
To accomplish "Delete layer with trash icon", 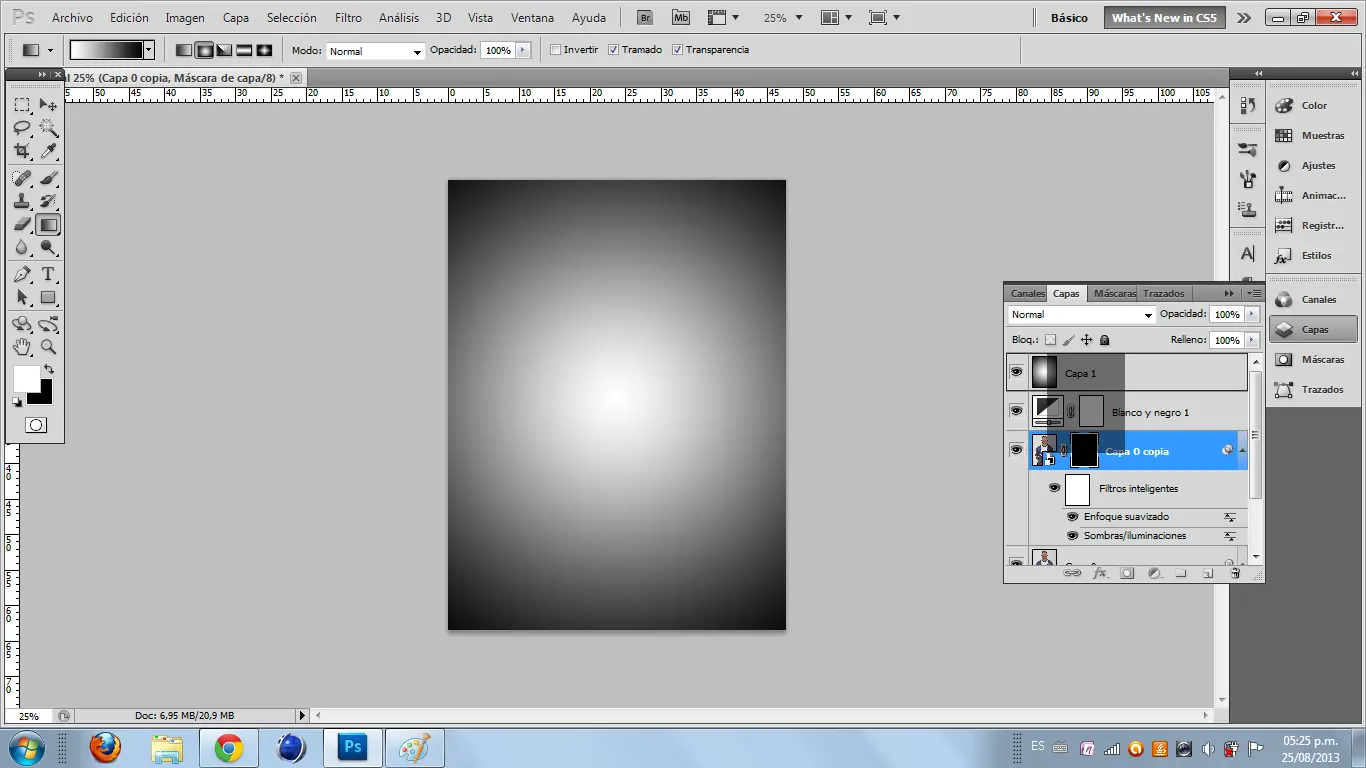I will tap(1235, 573).
